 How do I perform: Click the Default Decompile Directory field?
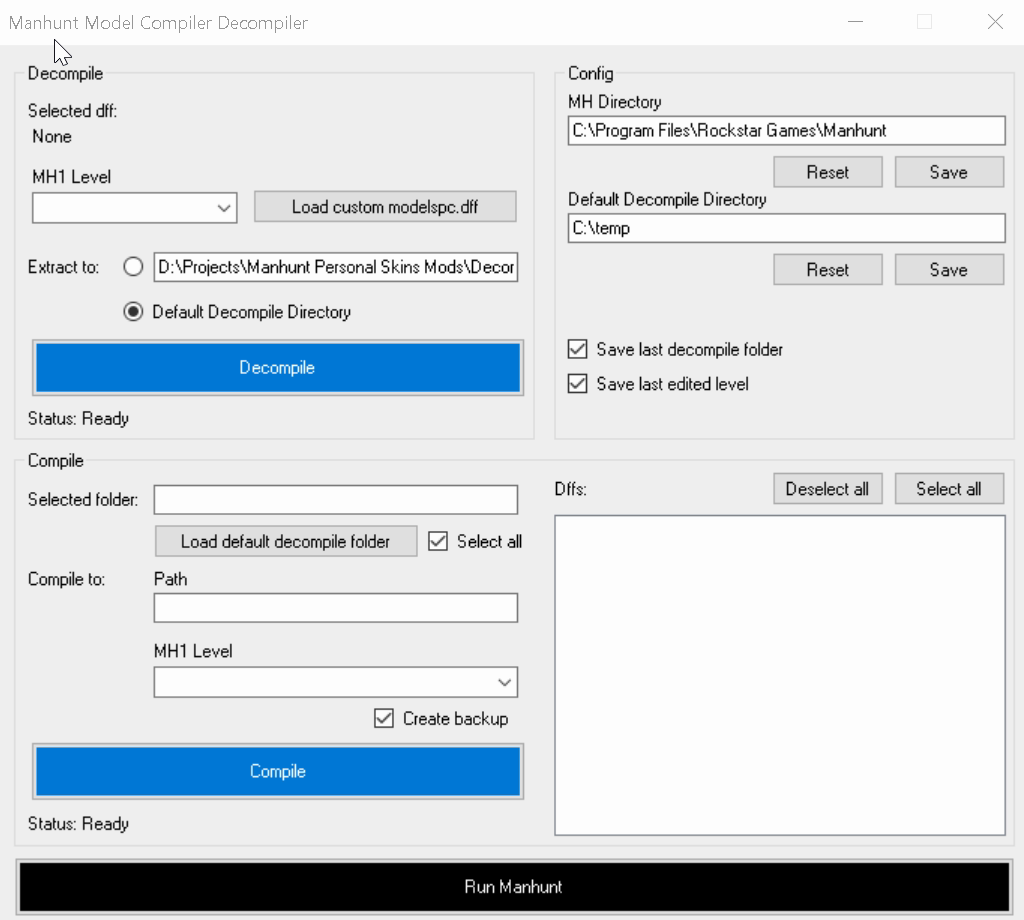tap(786, 228)
